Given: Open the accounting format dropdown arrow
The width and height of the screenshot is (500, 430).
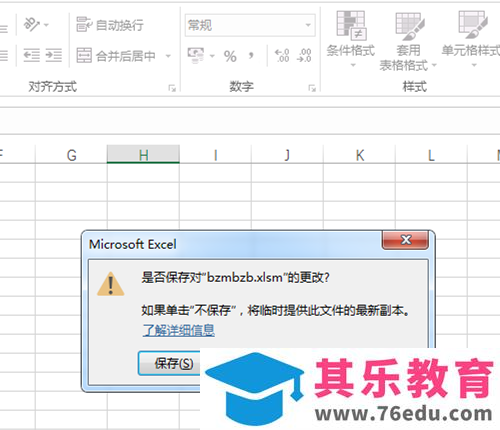Looking at the screenshot, I should [x=212, y=56].
